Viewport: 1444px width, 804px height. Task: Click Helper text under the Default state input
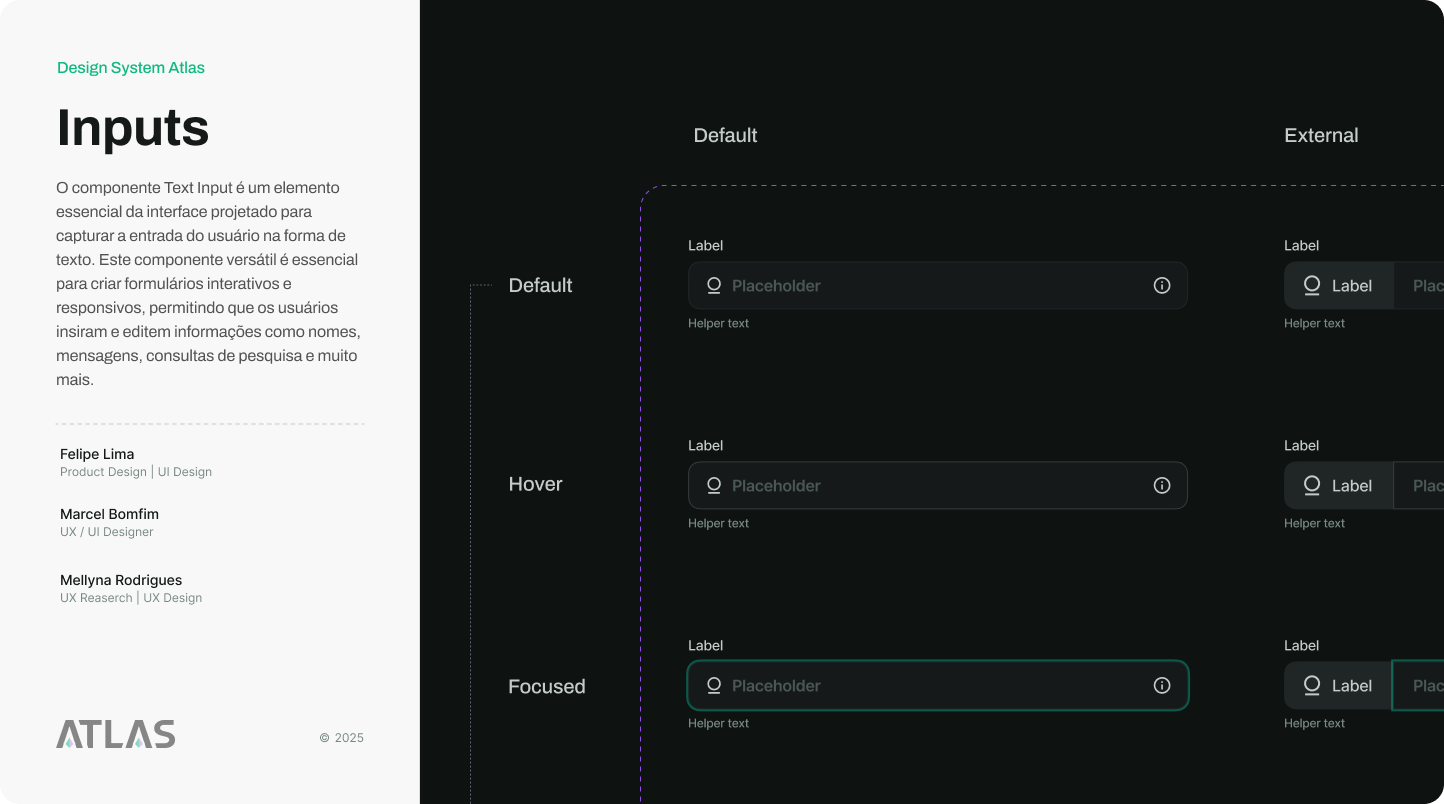(718, 323)
